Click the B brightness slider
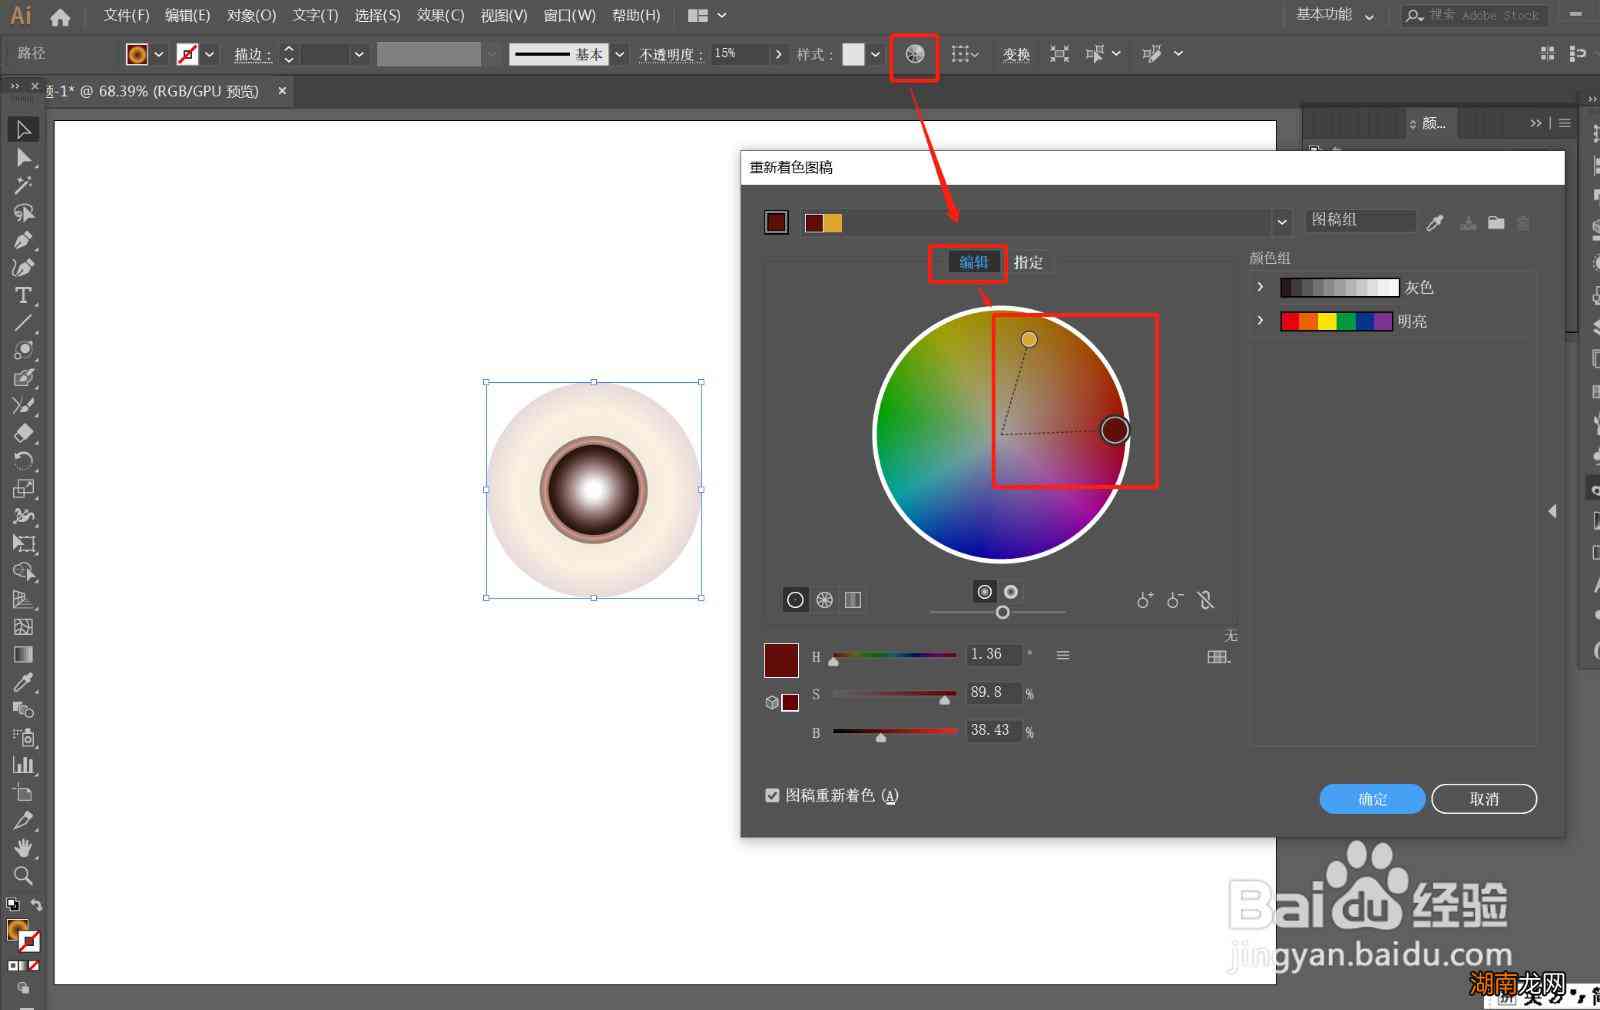 [894, 732]
